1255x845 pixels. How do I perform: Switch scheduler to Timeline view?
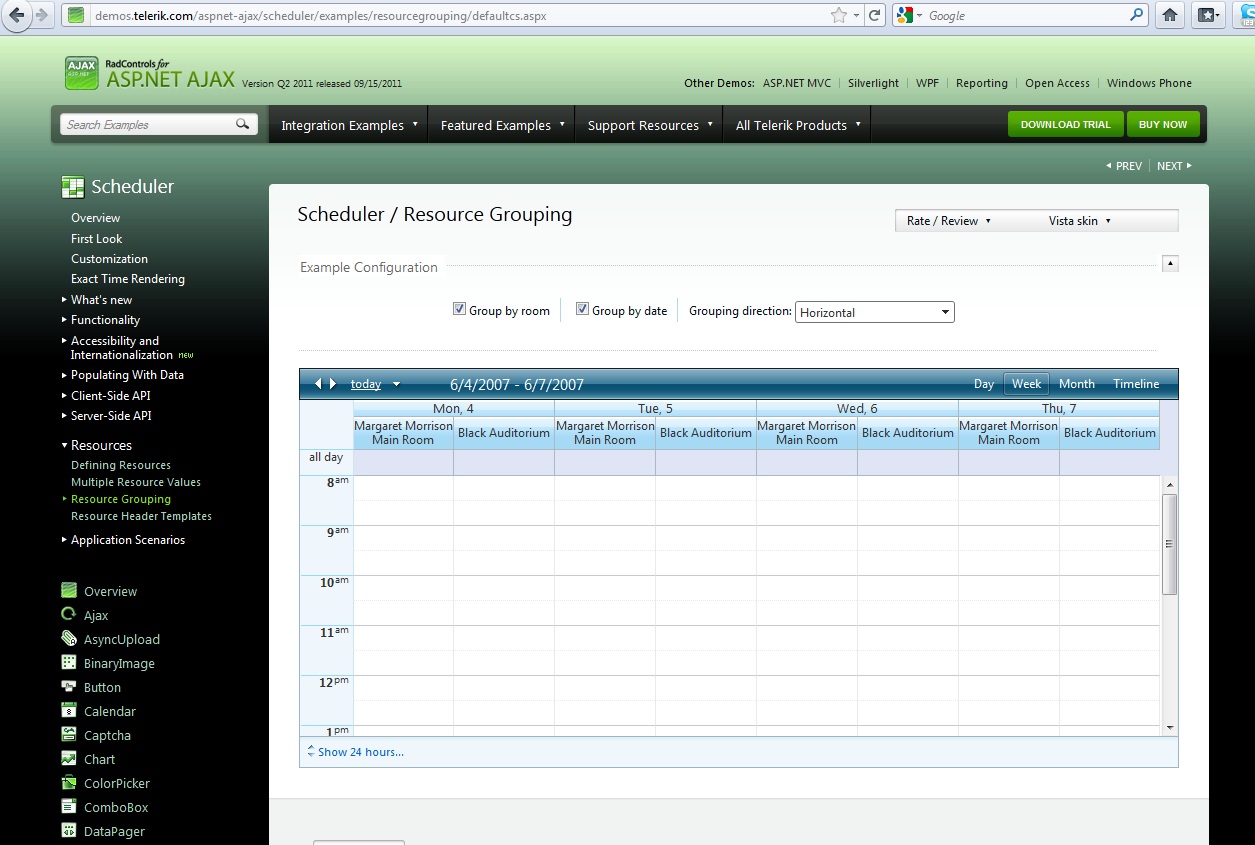coord(1136,384)
